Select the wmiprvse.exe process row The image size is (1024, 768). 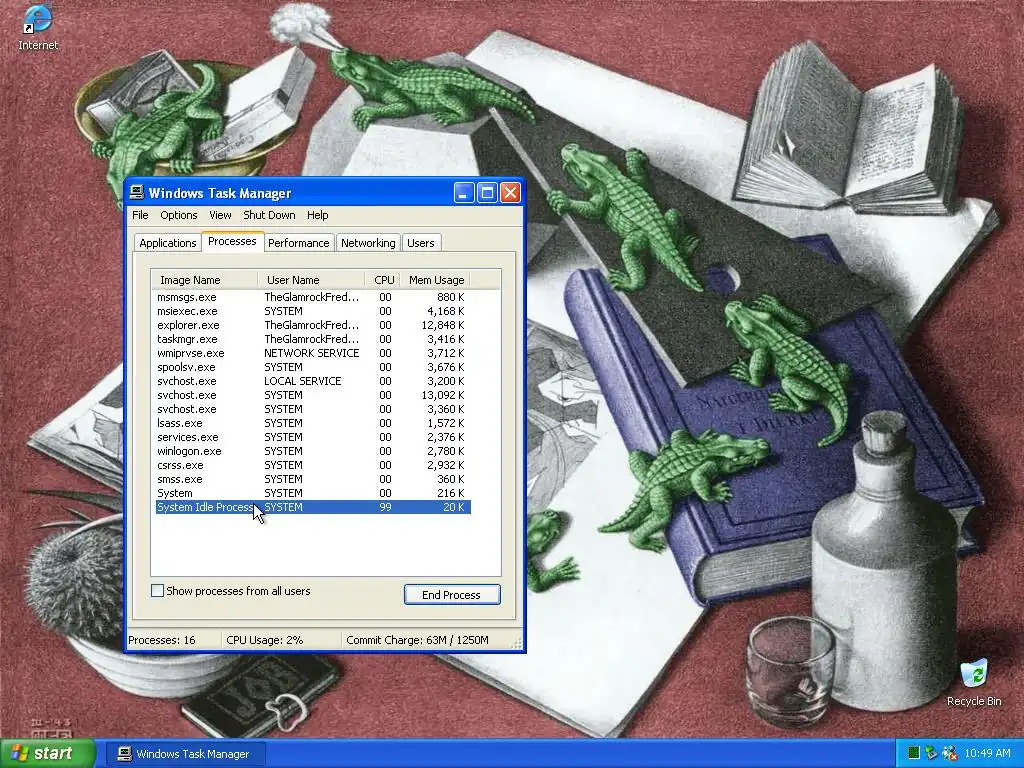pos(313,353)
